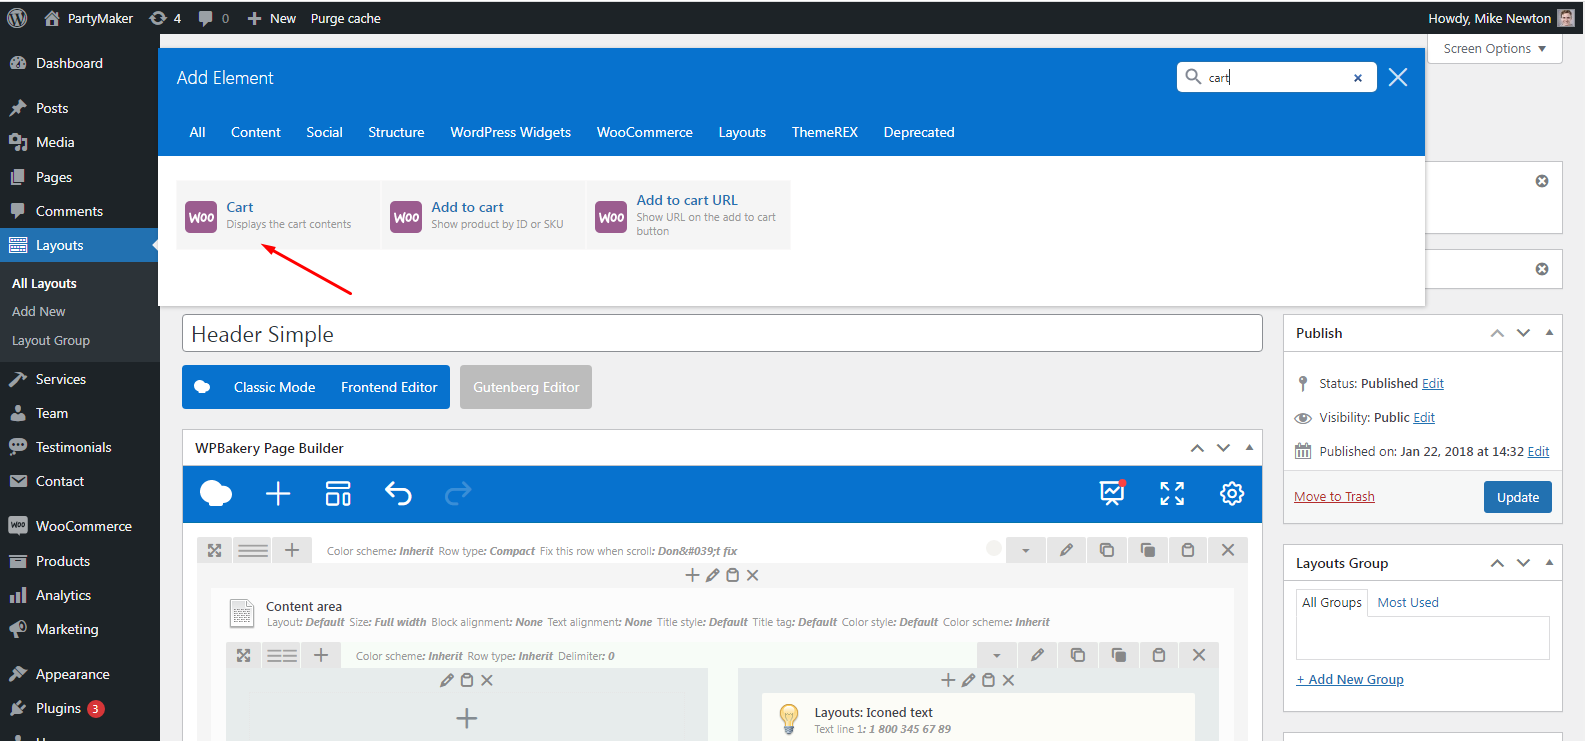Screen dimensions: 1585x741
Task: Paste into the Compact row
Action: point(1188,550)
